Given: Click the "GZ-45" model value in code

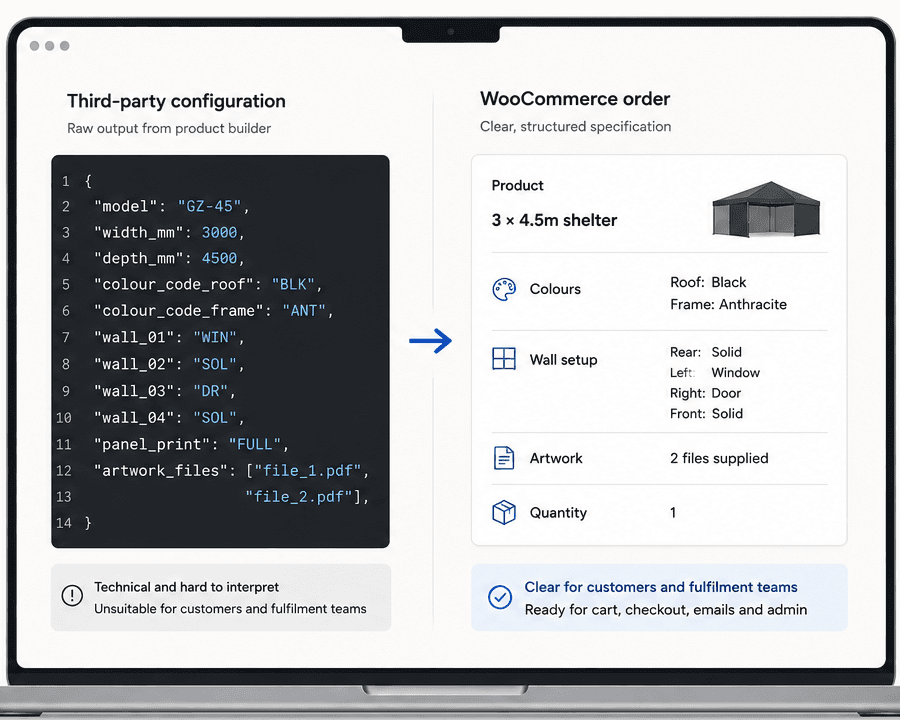Looking at the screenshot, I should (x=209, y=206).
